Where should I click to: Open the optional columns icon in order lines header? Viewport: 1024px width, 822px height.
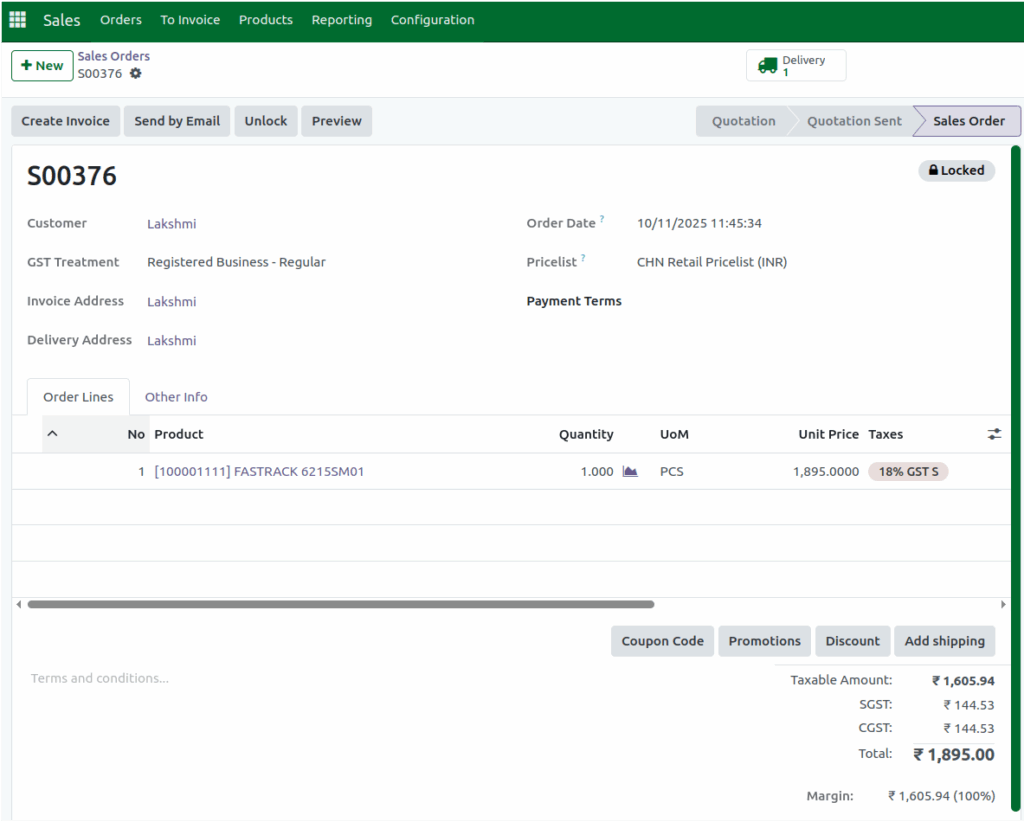[x=994, y=434]
